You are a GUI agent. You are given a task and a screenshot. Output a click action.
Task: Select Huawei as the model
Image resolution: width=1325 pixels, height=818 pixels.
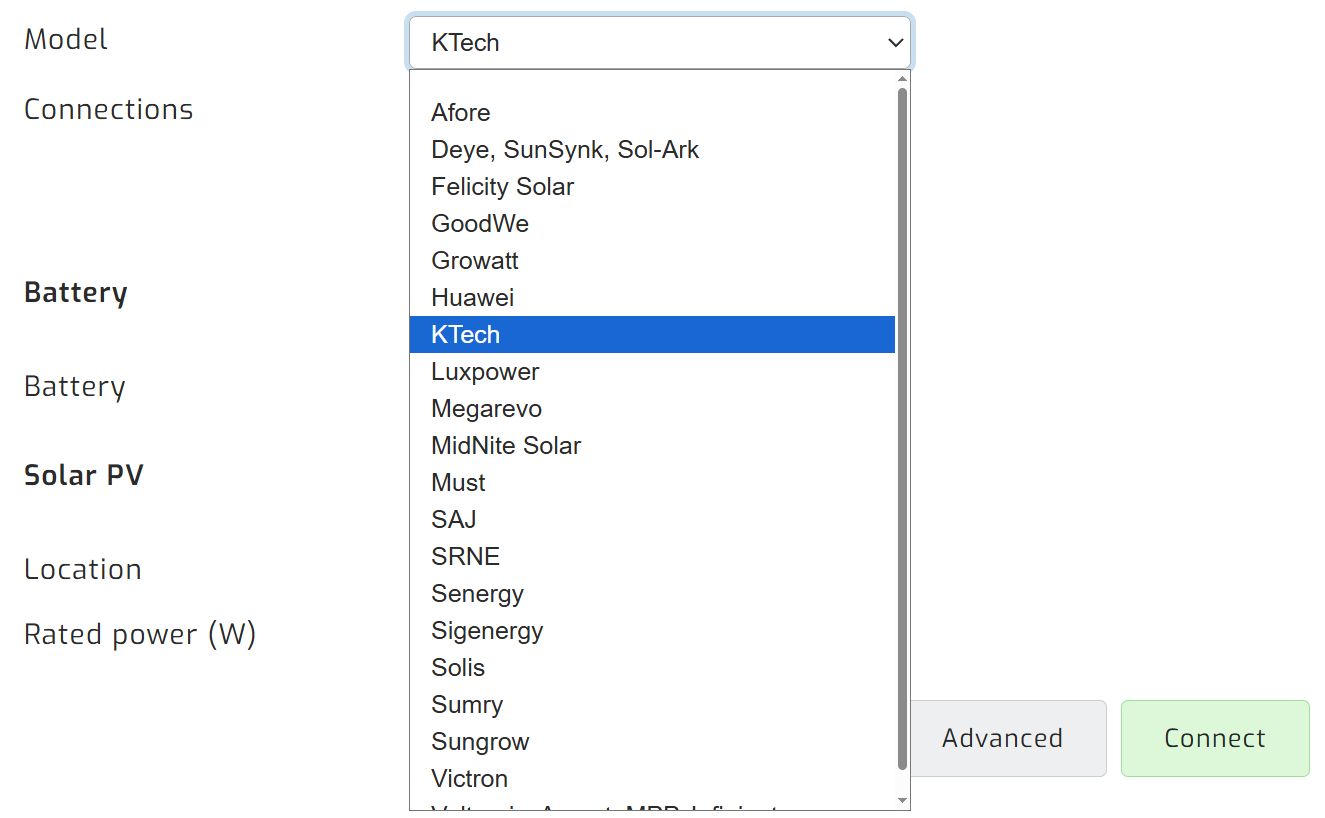click(472, 298)
